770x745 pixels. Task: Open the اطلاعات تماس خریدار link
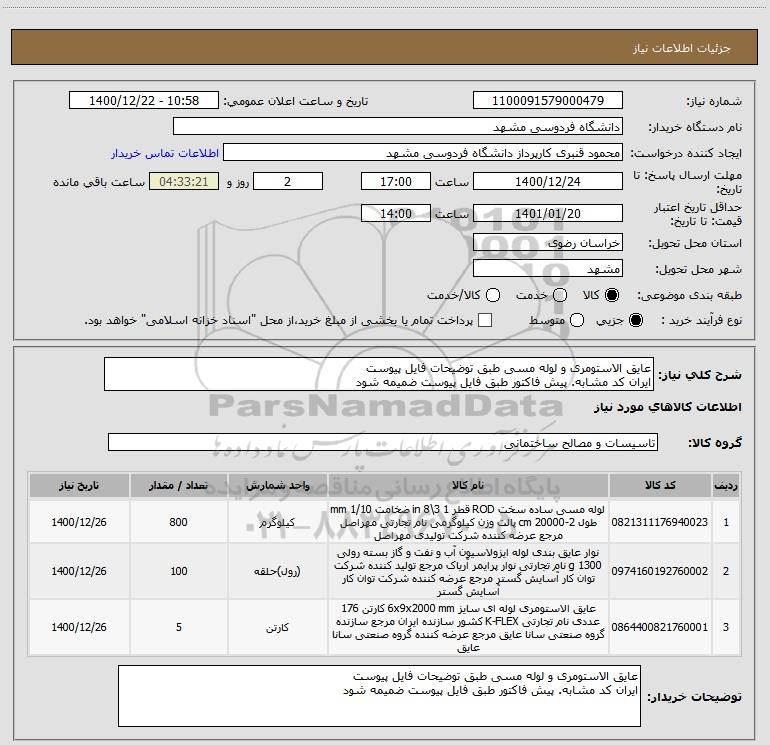[x=165, y=153]
